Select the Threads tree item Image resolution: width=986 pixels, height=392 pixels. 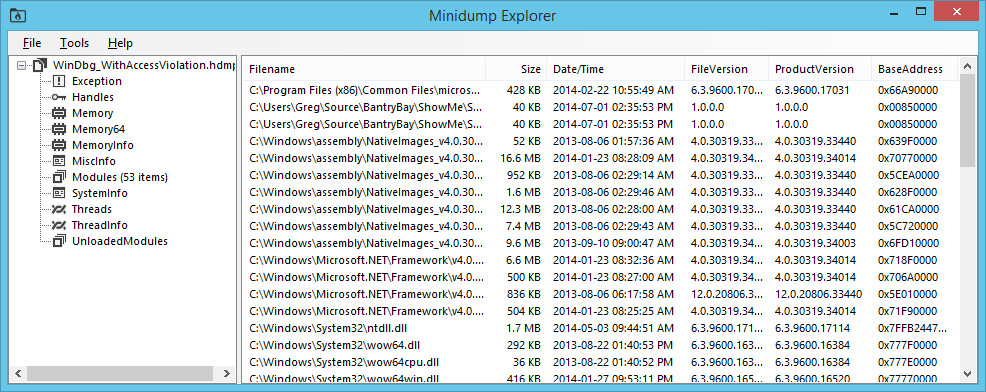click(92, 209)
